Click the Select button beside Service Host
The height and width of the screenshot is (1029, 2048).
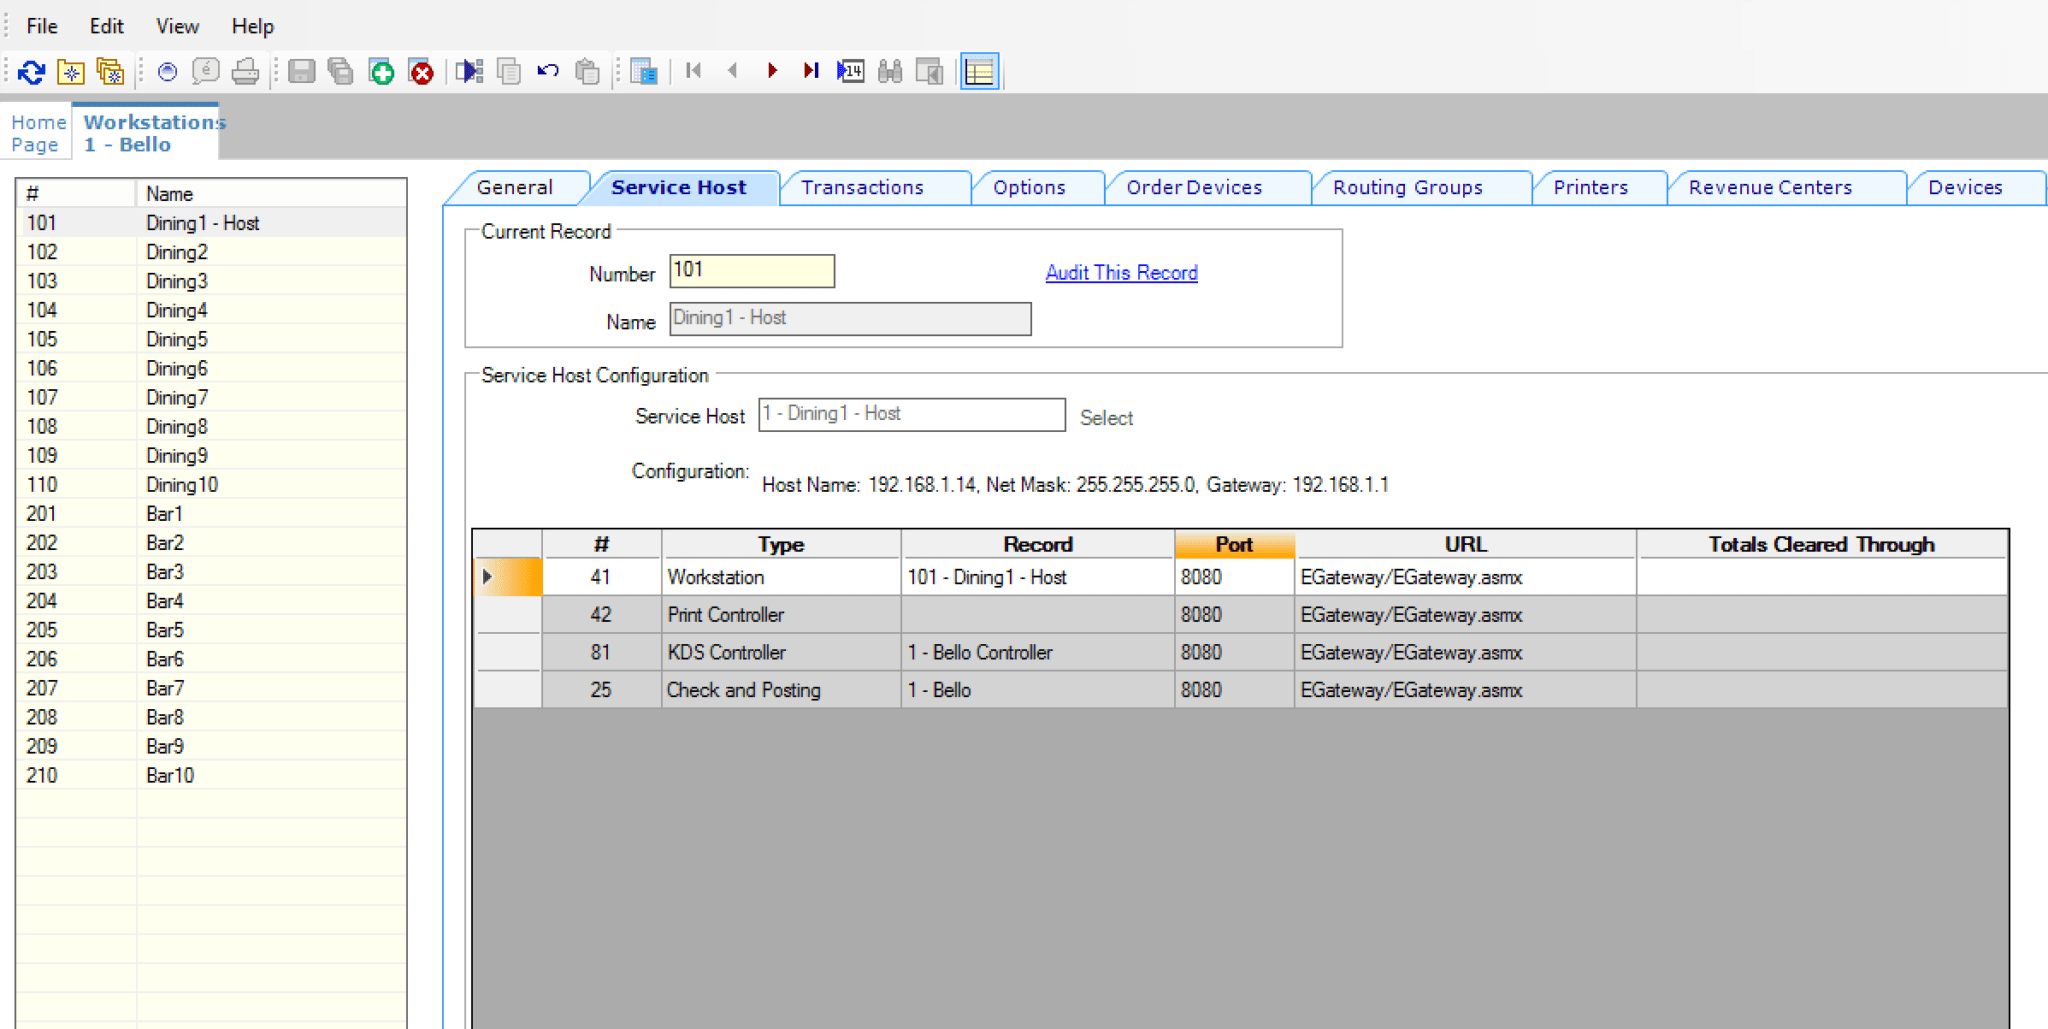(1106, 417)
